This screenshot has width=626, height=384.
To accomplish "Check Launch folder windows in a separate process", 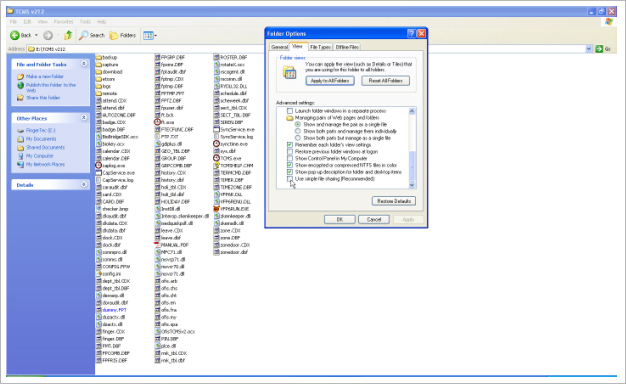I will 290,111.
